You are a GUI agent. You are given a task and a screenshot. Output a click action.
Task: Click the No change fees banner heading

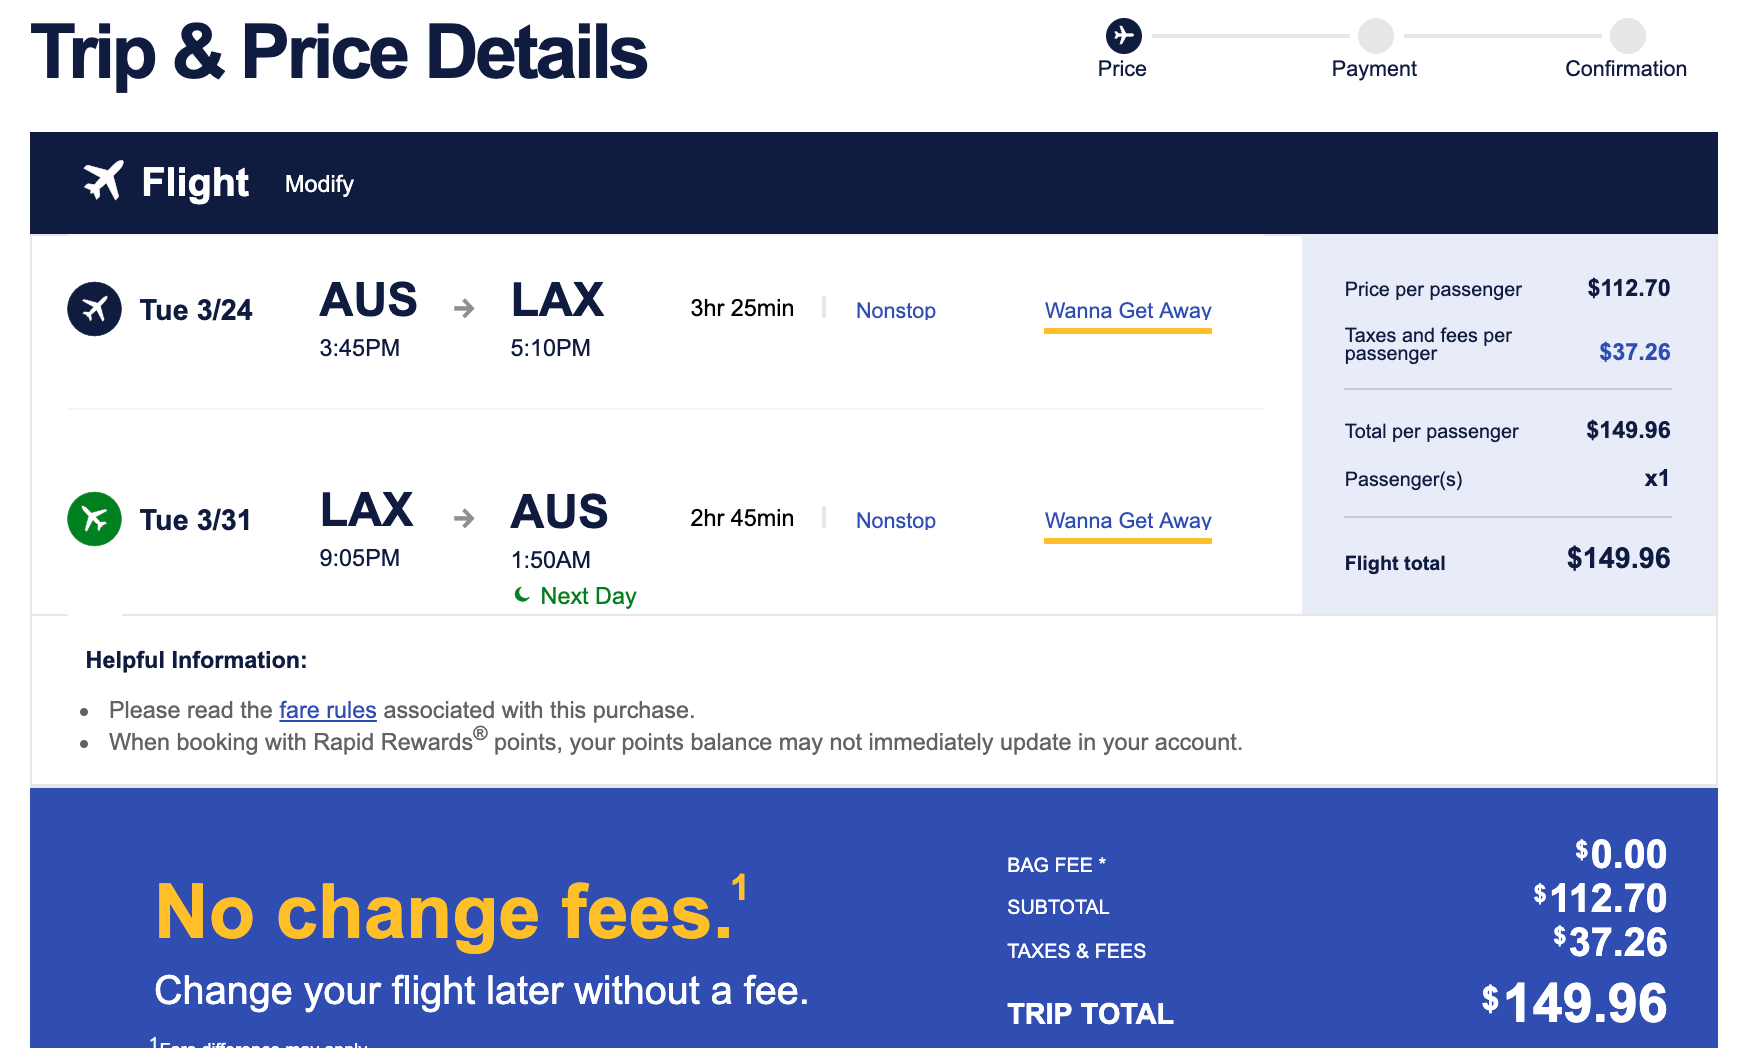(446, 913)
